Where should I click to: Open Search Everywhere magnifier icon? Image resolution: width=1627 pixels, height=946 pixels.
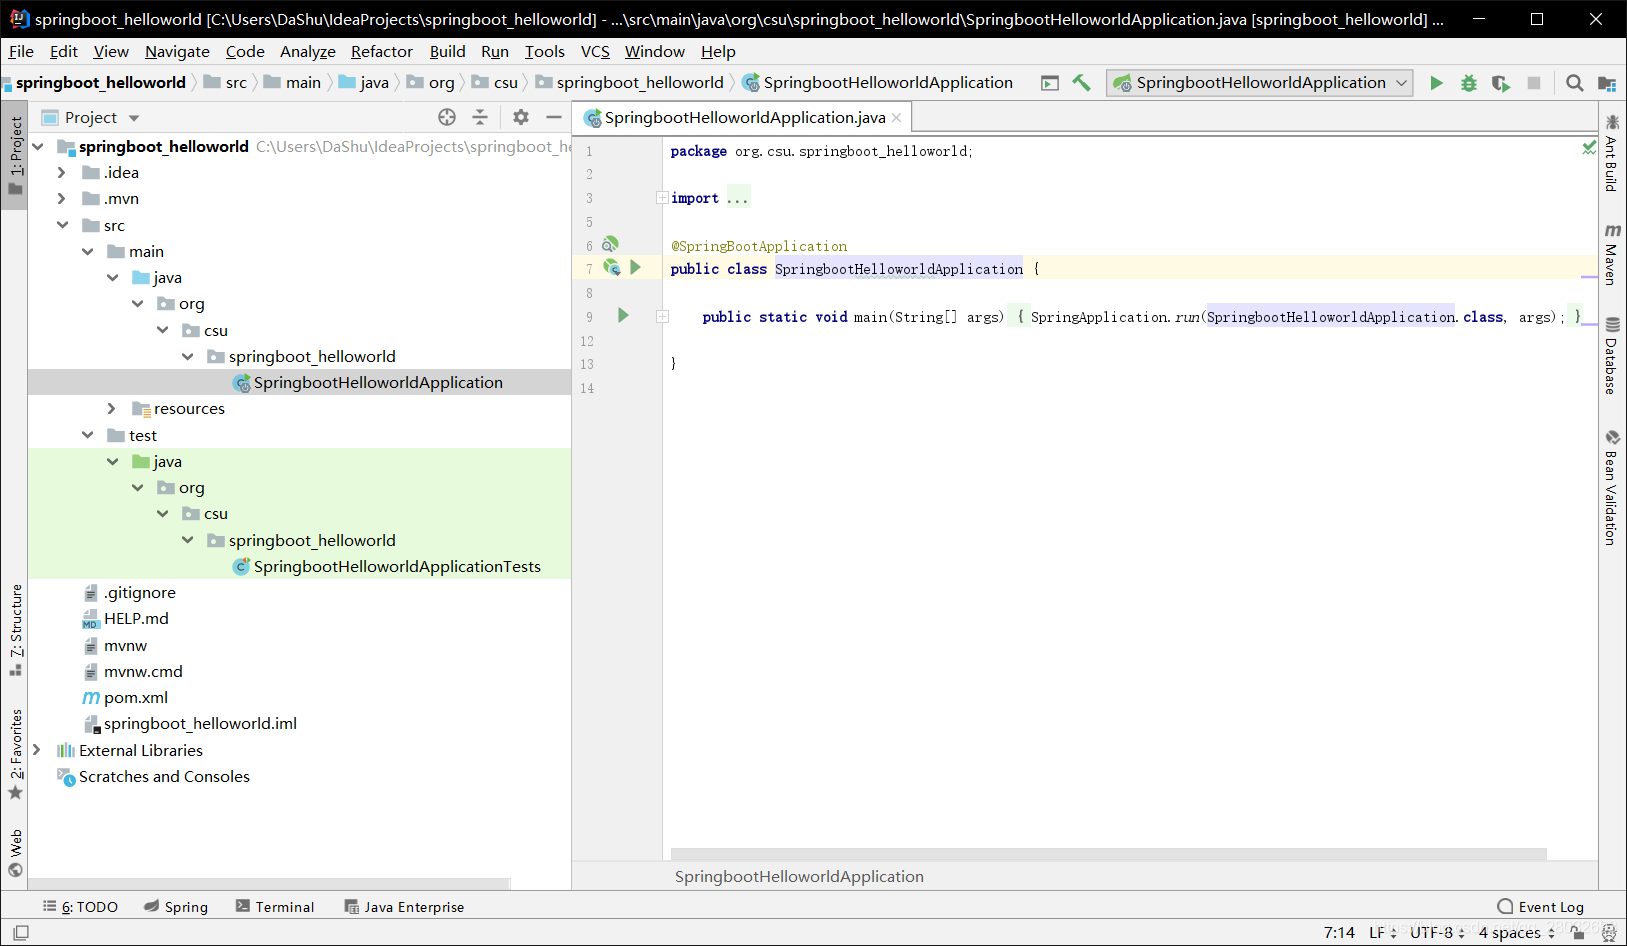tap(1574, 83)
